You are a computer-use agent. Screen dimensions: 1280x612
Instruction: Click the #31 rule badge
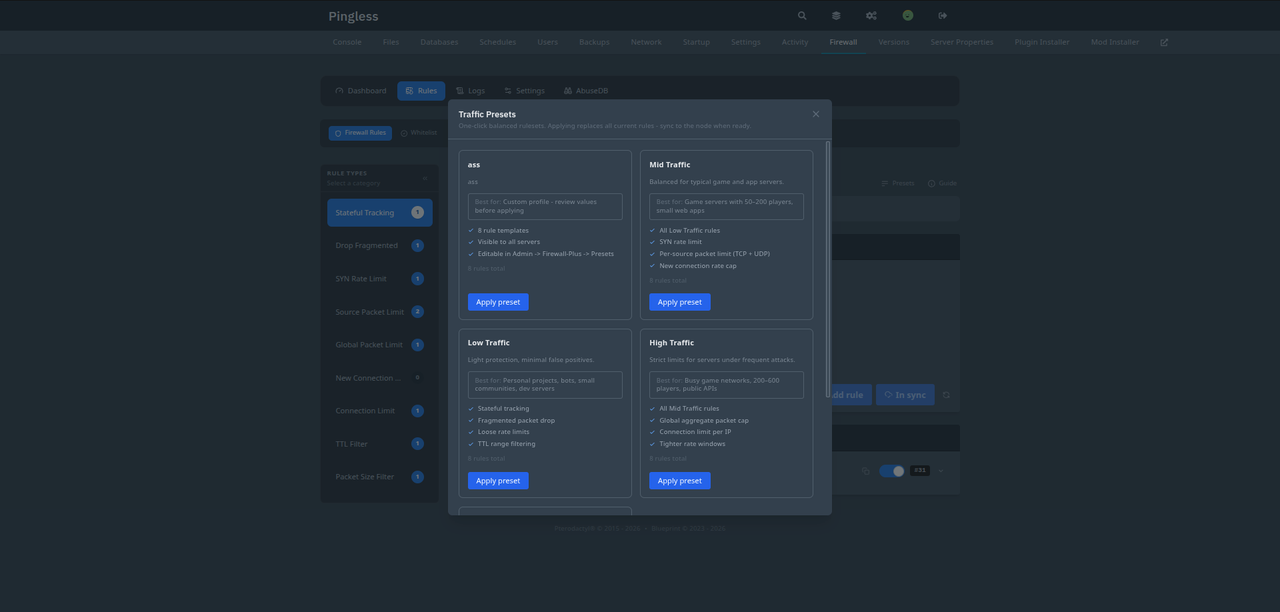point(920,471)
